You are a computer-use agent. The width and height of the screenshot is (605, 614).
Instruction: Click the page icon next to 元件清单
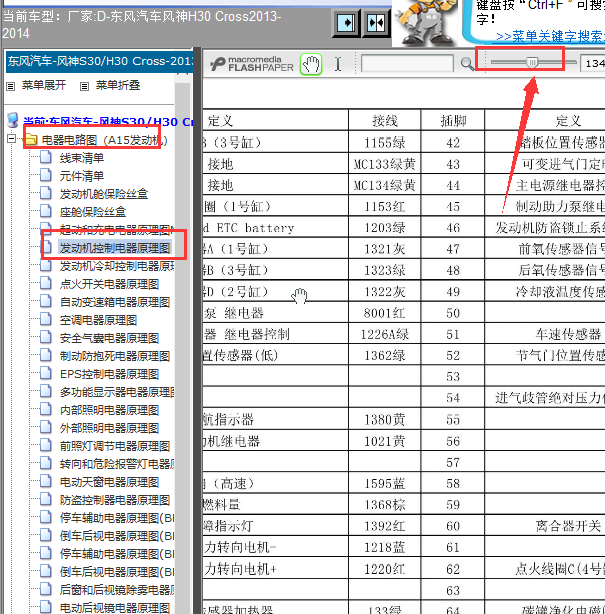pyautogui.click(x=46, y=175)
